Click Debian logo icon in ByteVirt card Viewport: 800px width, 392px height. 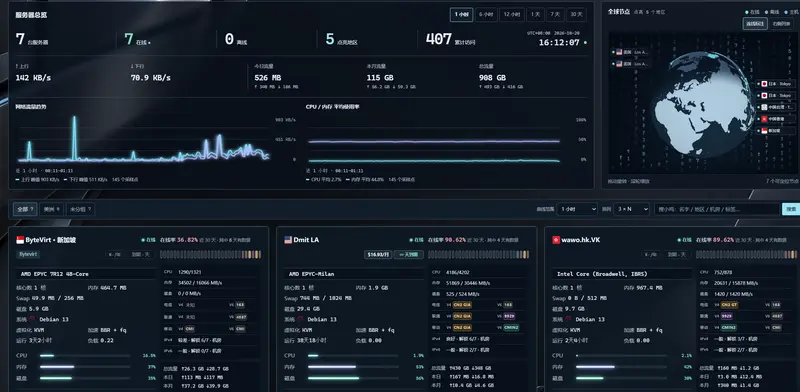32,319
